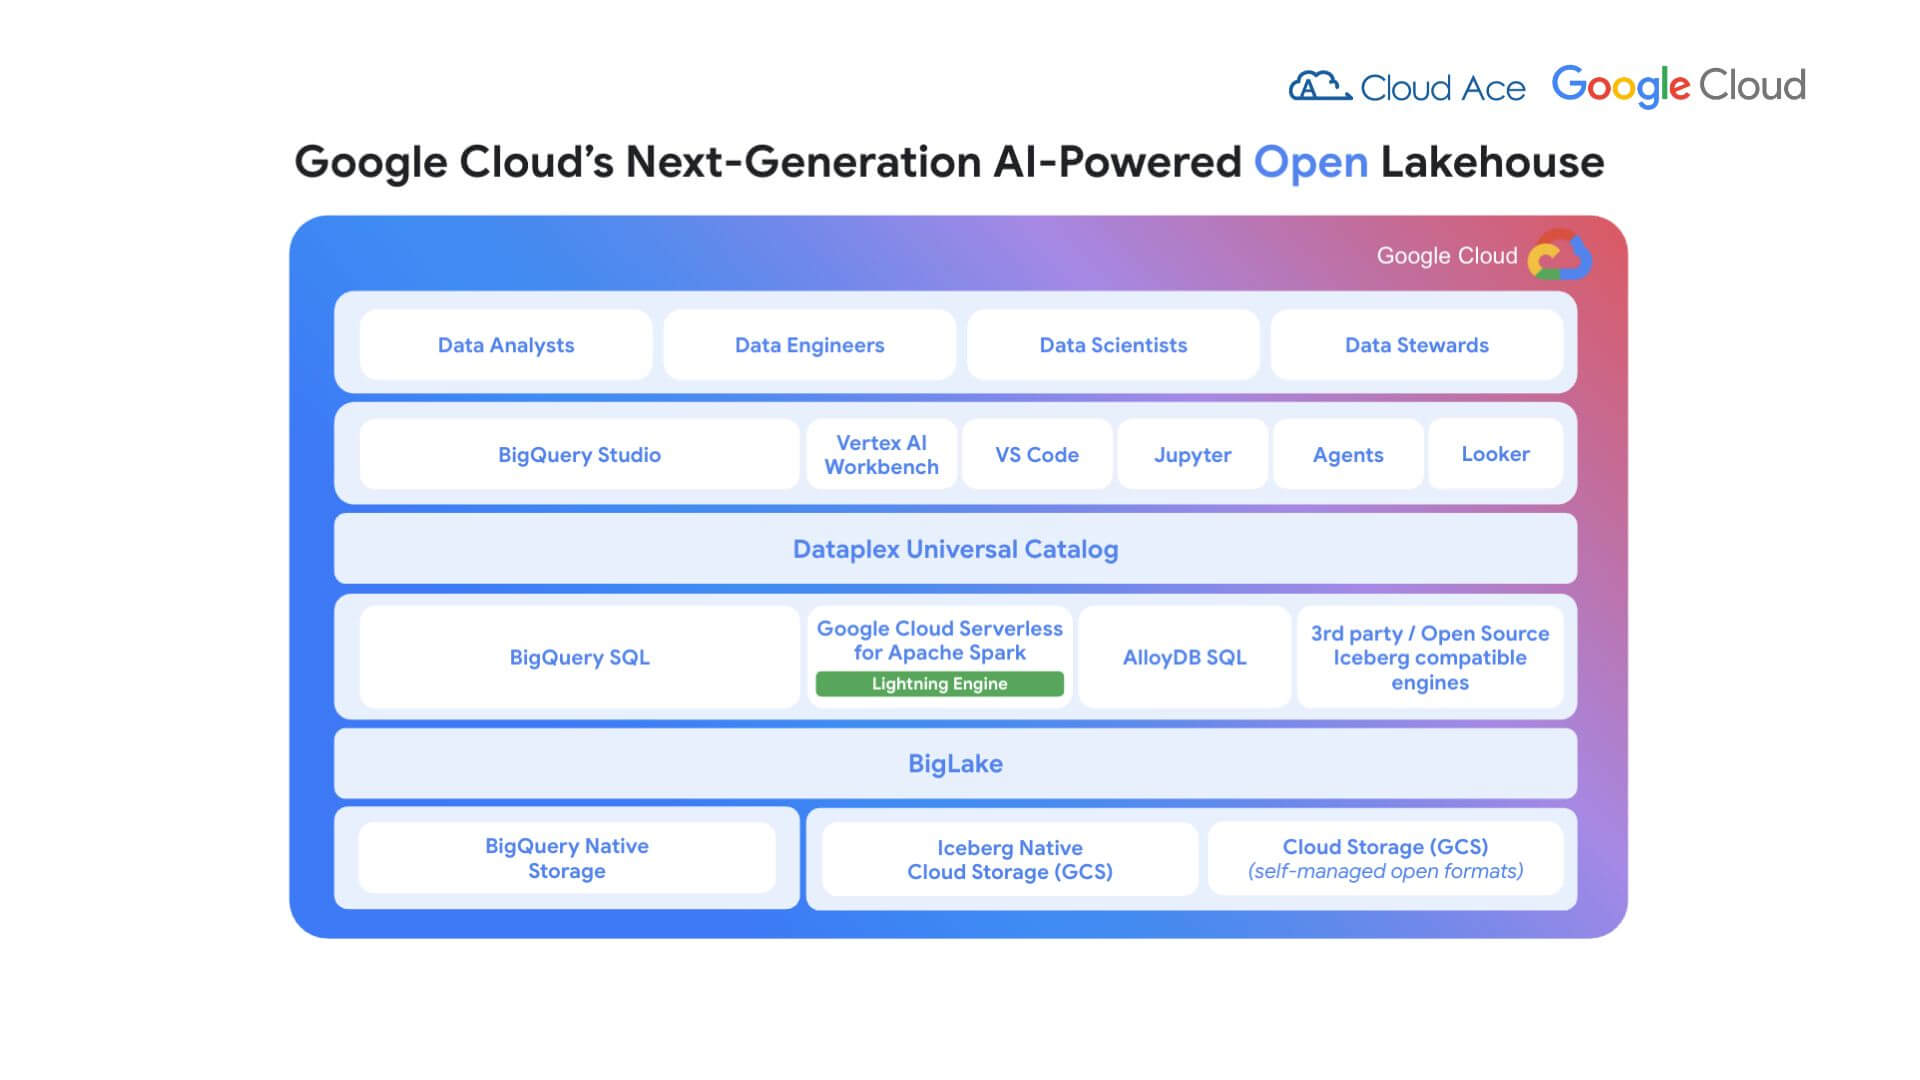Select the AlloyDB SQL box
This screenshot has height=1080, width=1920.
click(x=1185, y=657)
